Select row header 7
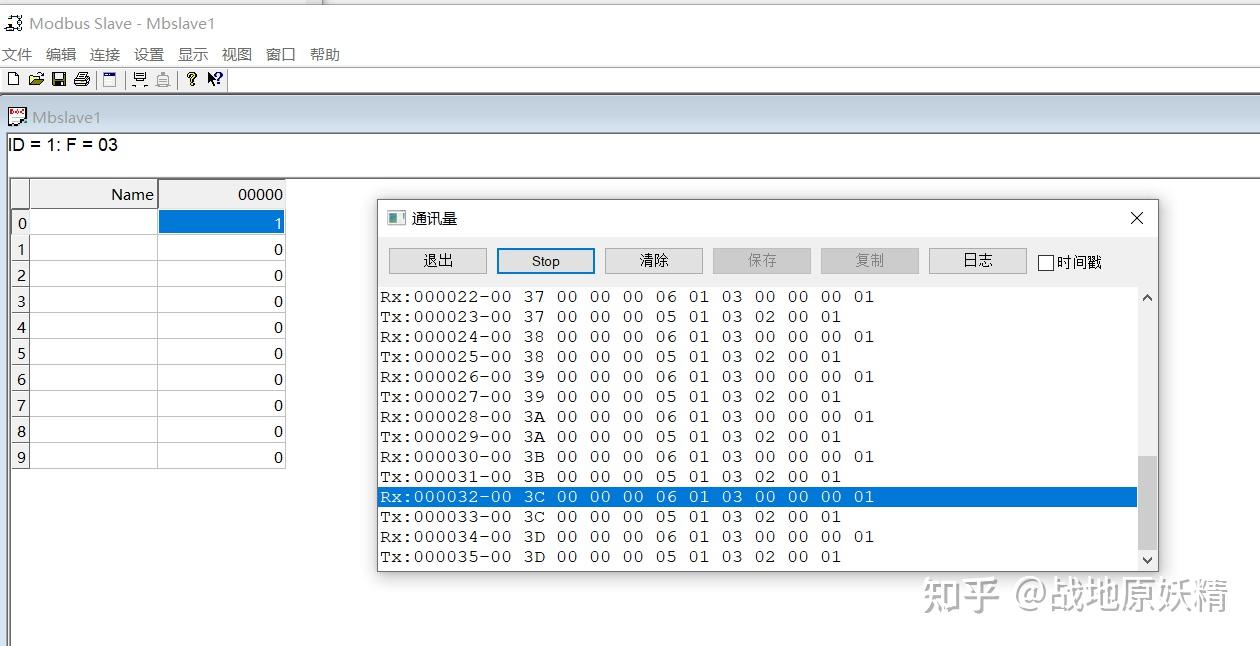This screenshot has height=646, width=1260. (21, 405)
